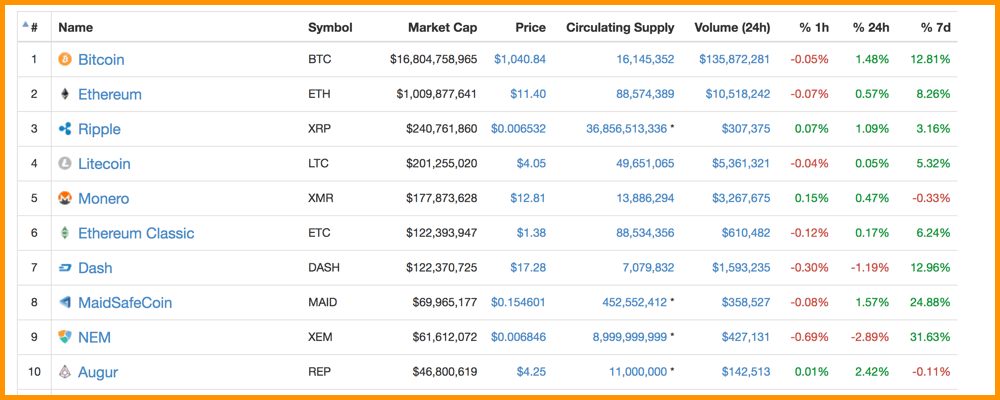Sort by % 7d column header
Screen dimensions: 1000x400
click(935, 27)
